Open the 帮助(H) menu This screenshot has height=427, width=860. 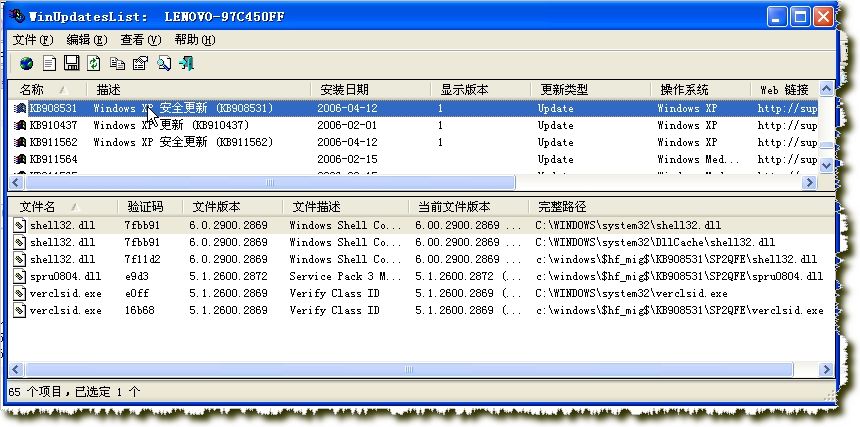[x=195, y=40]
